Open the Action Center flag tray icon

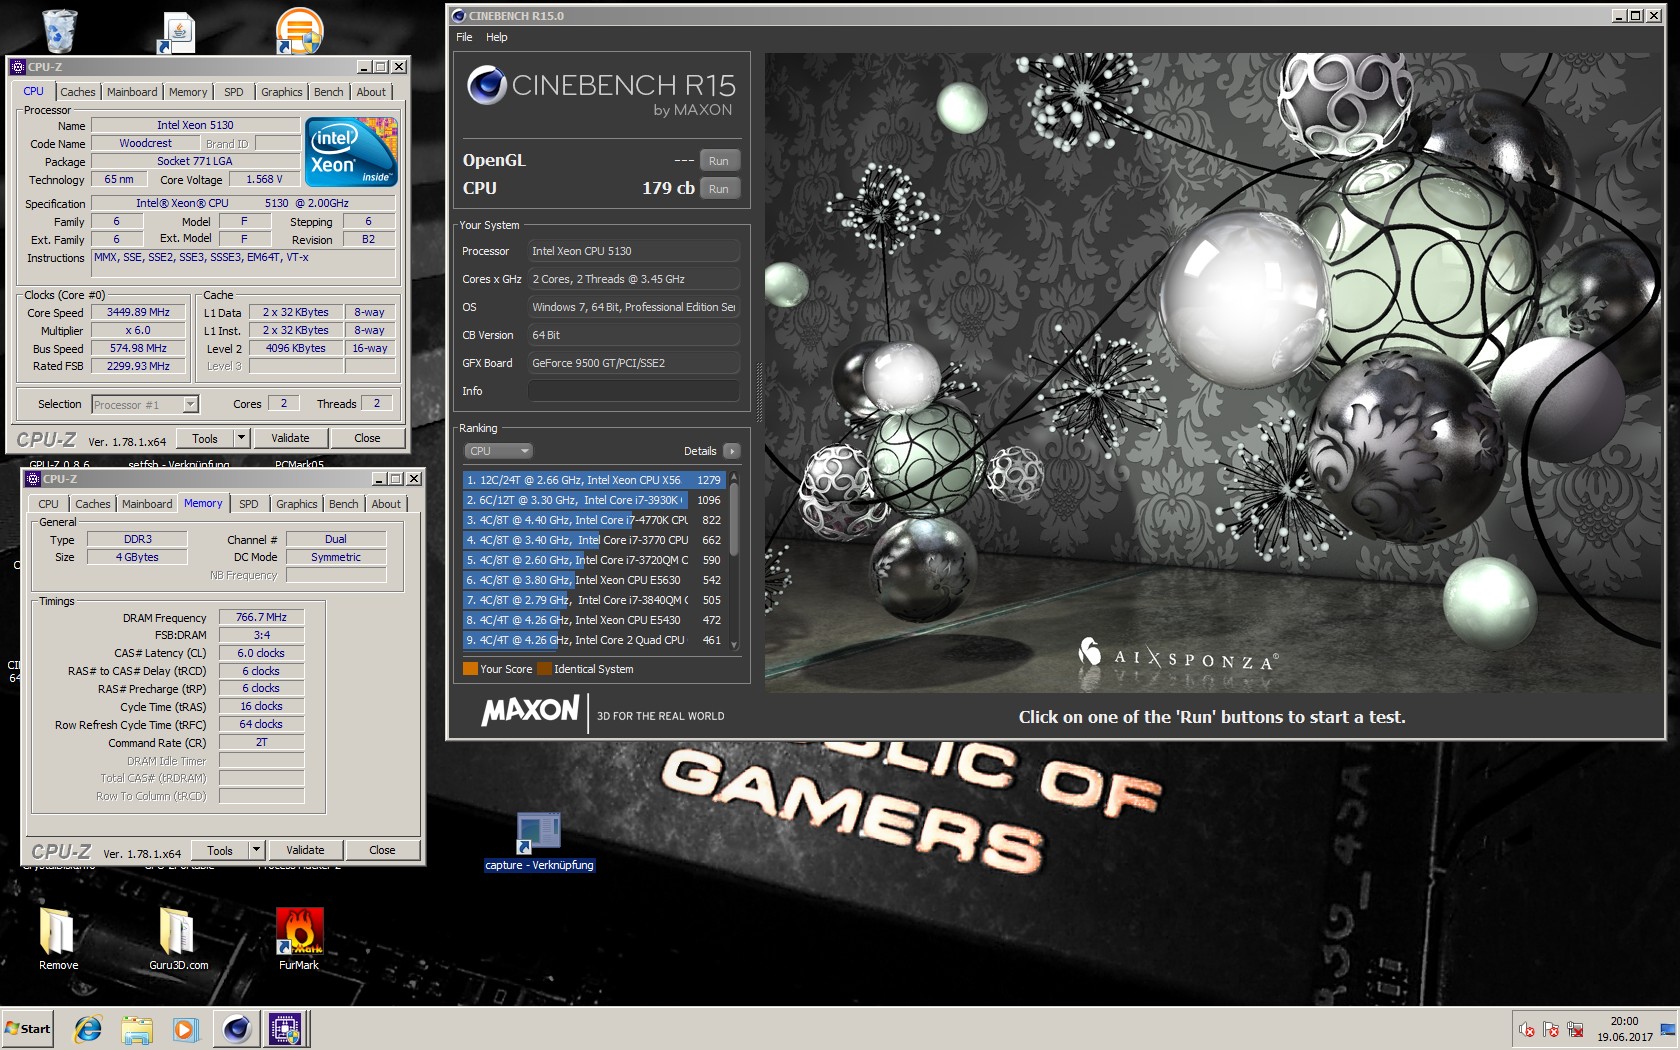coord(1551,1029)
